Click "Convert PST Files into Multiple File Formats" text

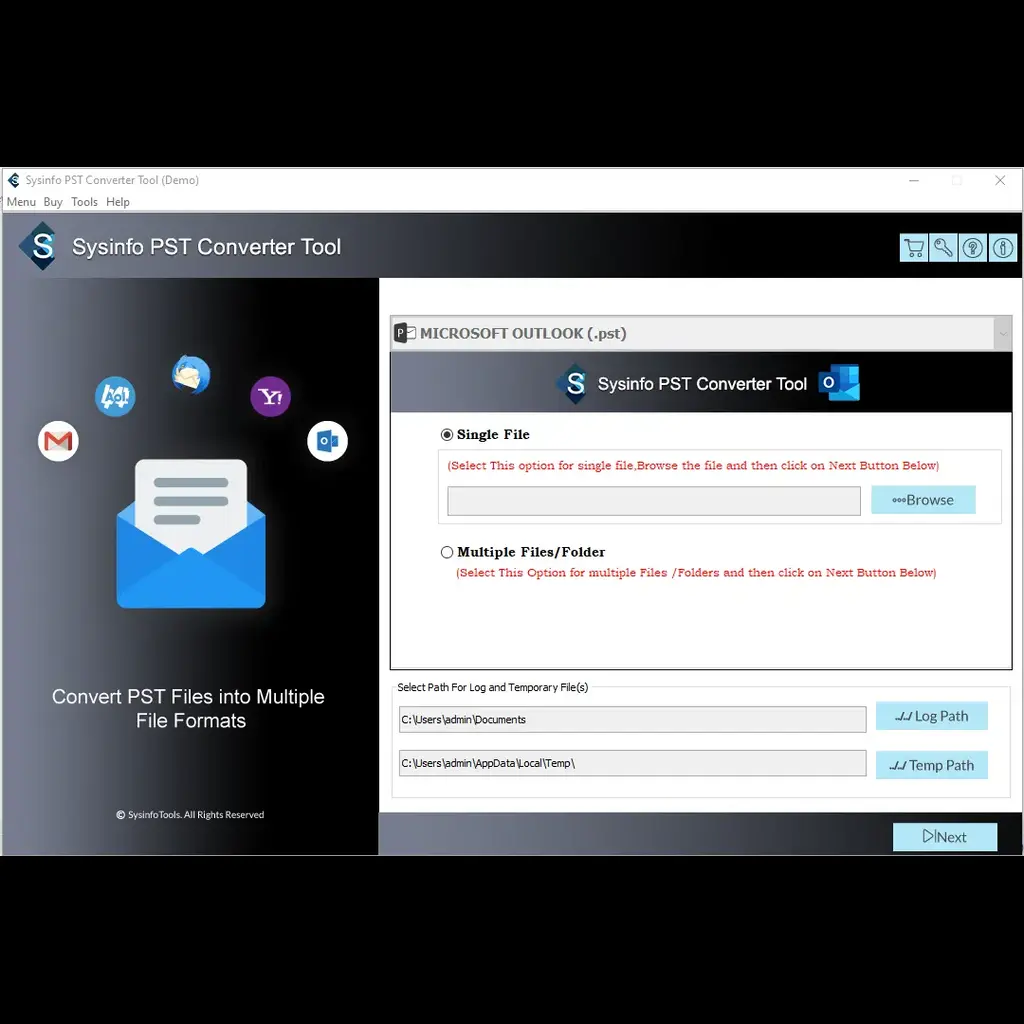click(x=188, y=709)
